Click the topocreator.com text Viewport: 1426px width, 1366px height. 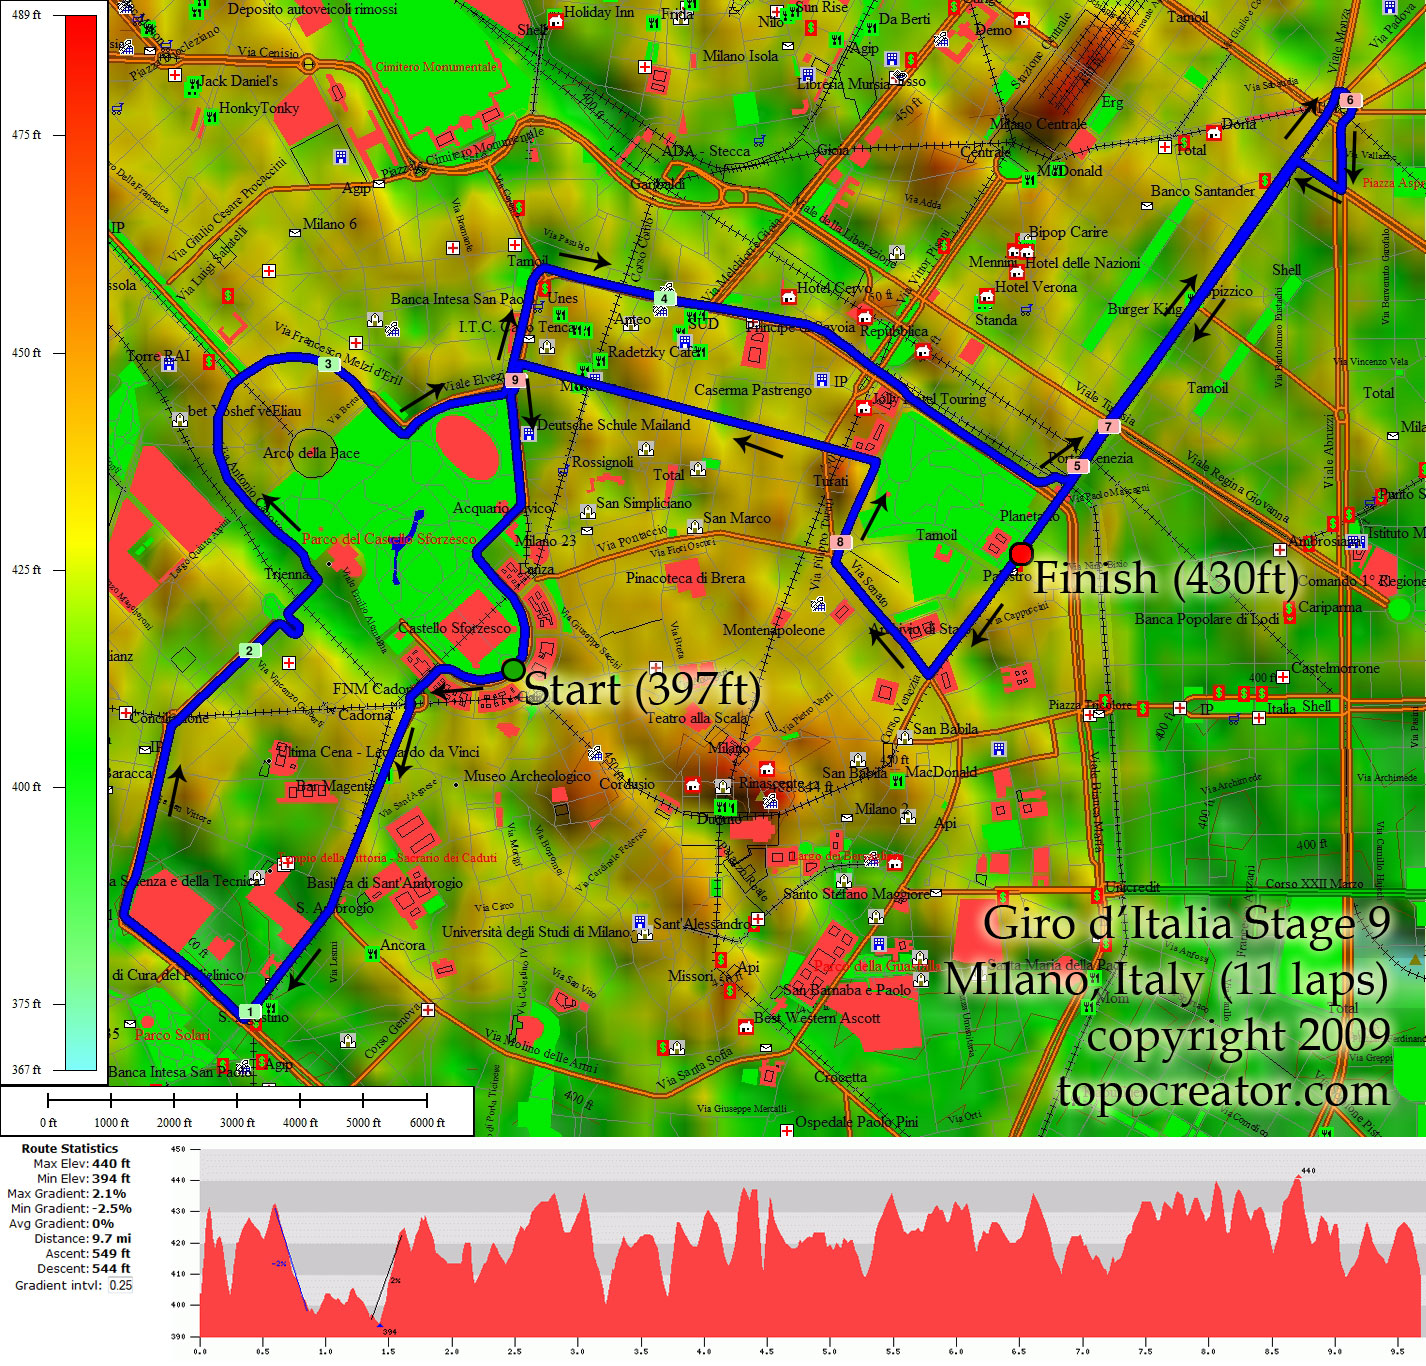(x=1224, y=1090)
